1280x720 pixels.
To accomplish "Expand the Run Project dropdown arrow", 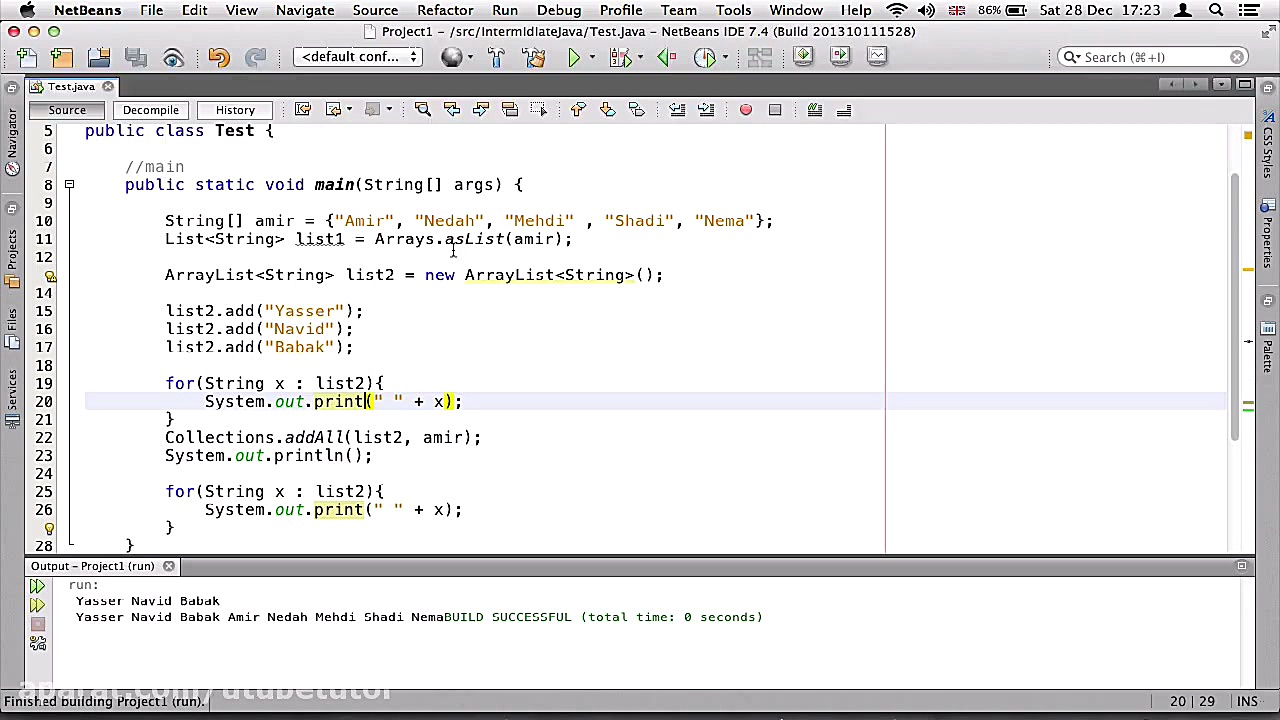I will coord(591,57).
